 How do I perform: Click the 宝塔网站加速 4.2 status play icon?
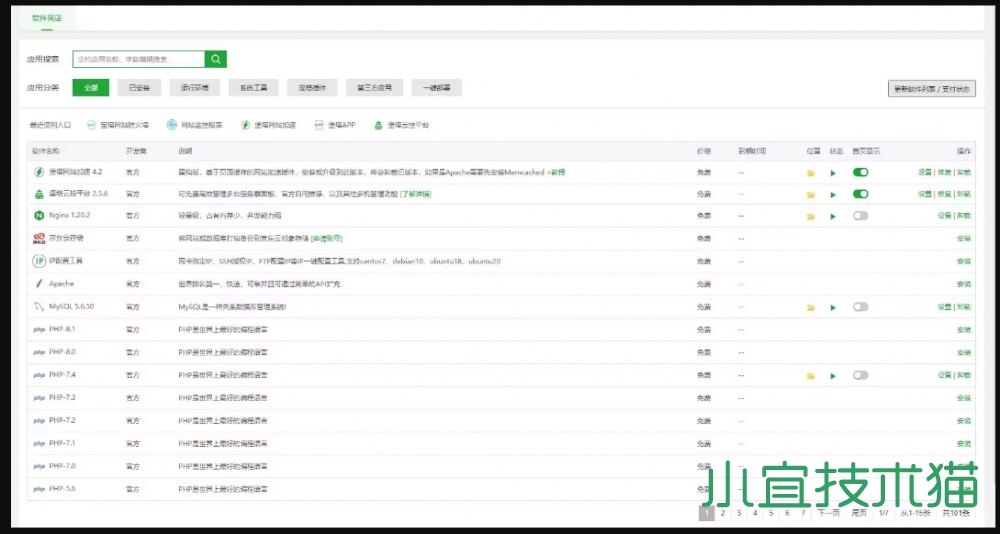click(x=833, y=172)
